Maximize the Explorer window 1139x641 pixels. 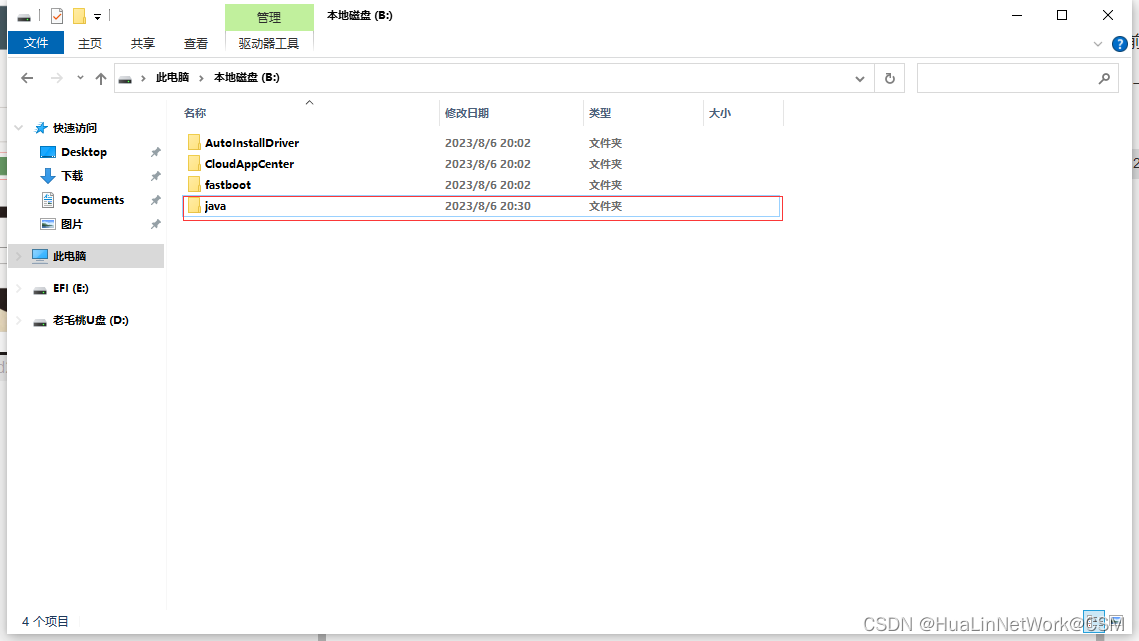(x=1062, y=15)
